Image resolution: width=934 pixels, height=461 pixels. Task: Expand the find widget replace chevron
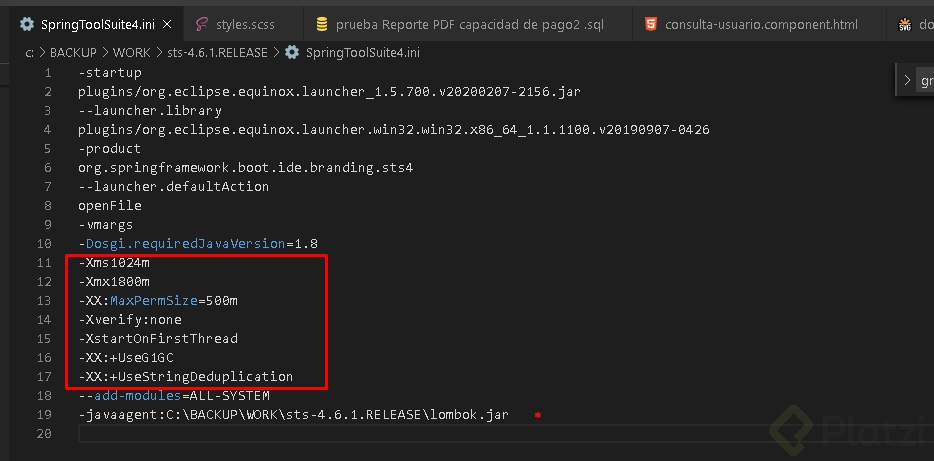click(907, 80)
